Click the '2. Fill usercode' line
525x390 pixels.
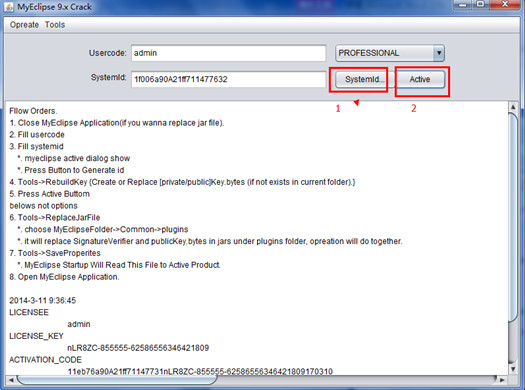37,135
